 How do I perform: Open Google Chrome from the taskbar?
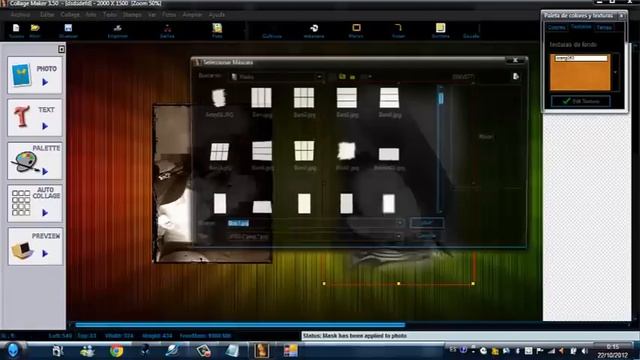[x=116, y=351]
